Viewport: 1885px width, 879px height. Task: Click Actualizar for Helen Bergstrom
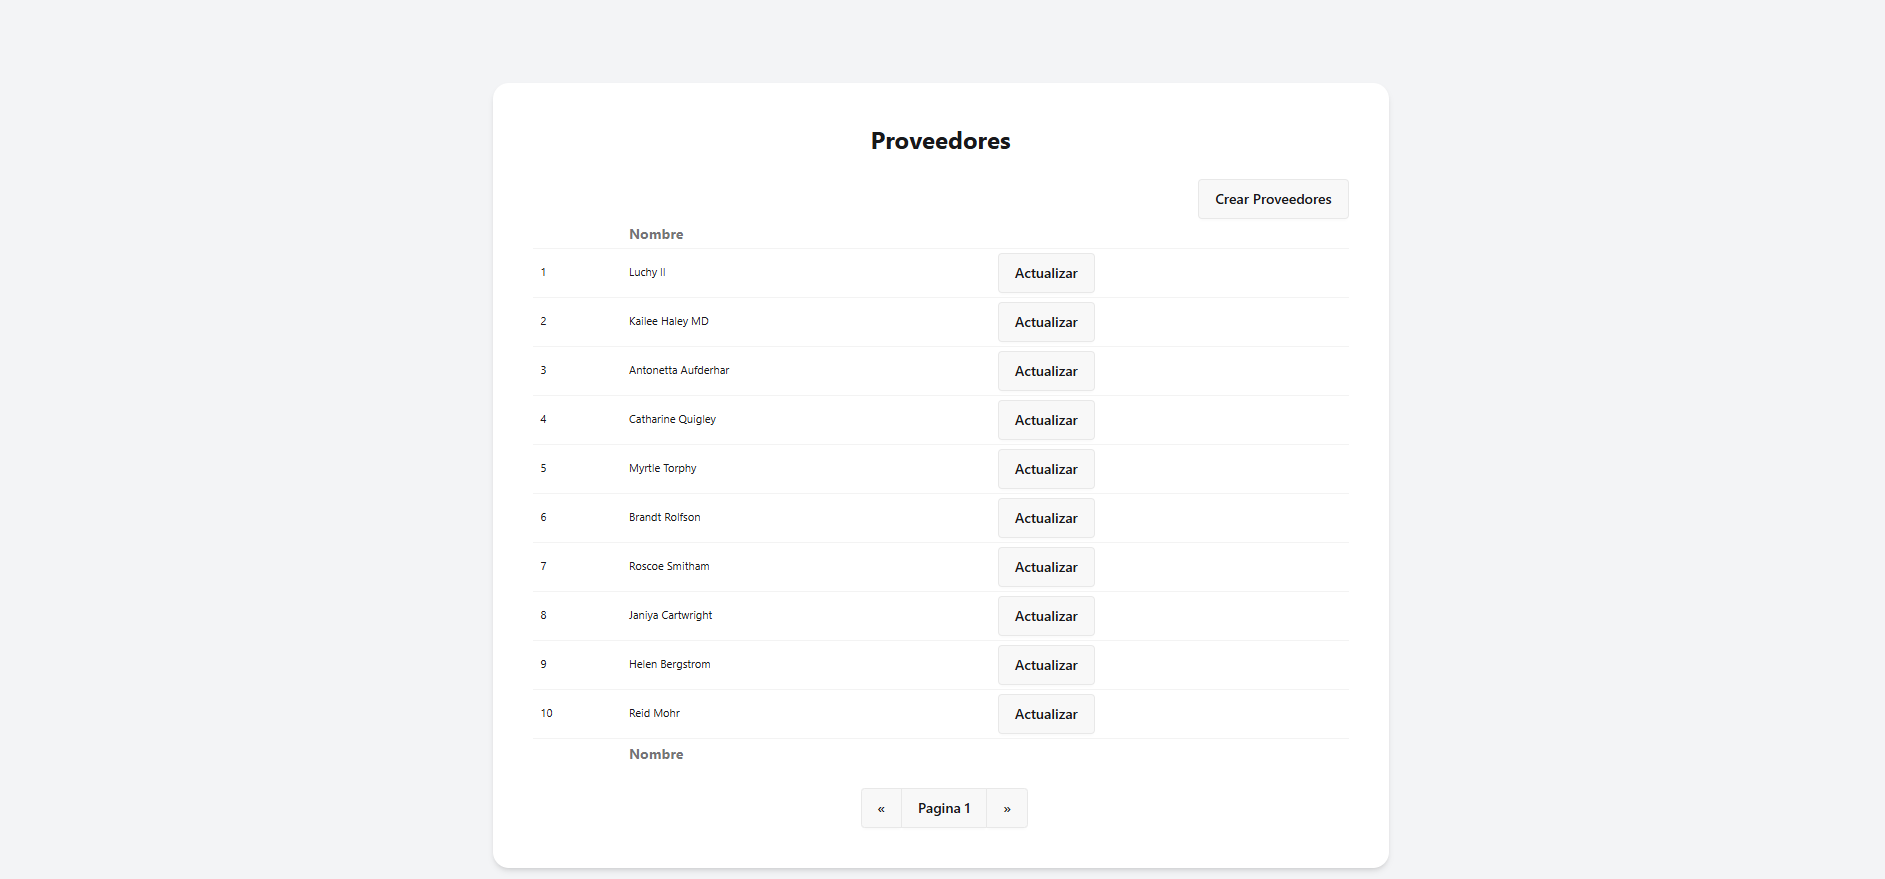tap(1045, 665)
